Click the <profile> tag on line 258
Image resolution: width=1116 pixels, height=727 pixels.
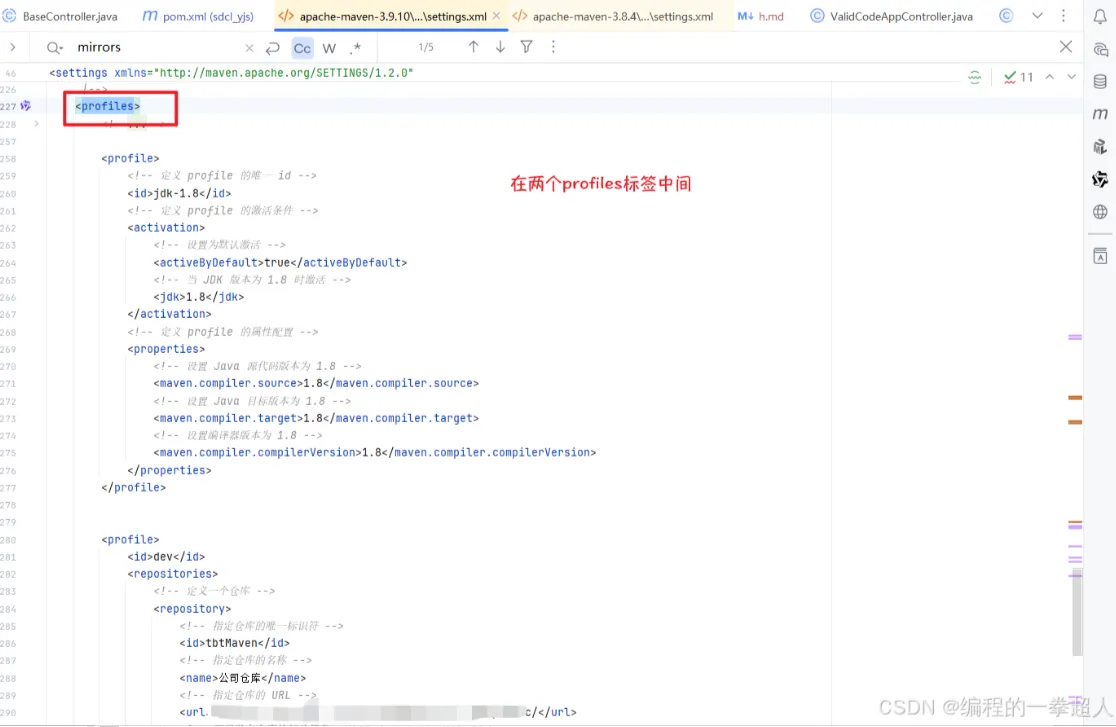point(130,158)
